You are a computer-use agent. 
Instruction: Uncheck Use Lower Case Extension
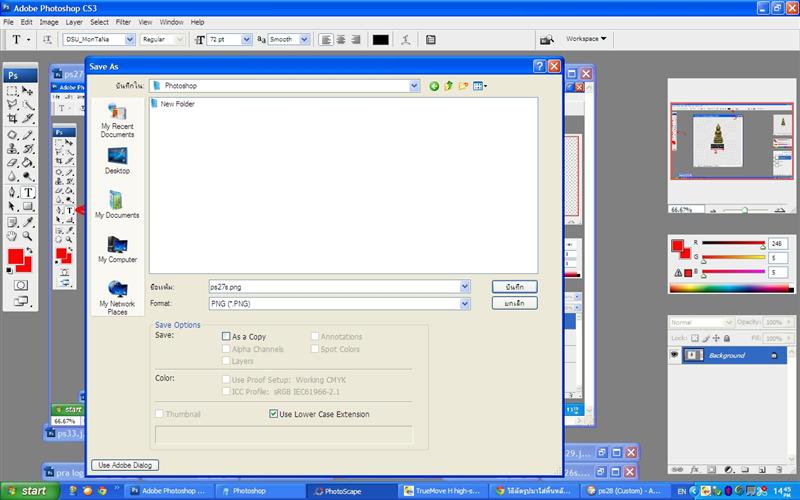point(273,414)
